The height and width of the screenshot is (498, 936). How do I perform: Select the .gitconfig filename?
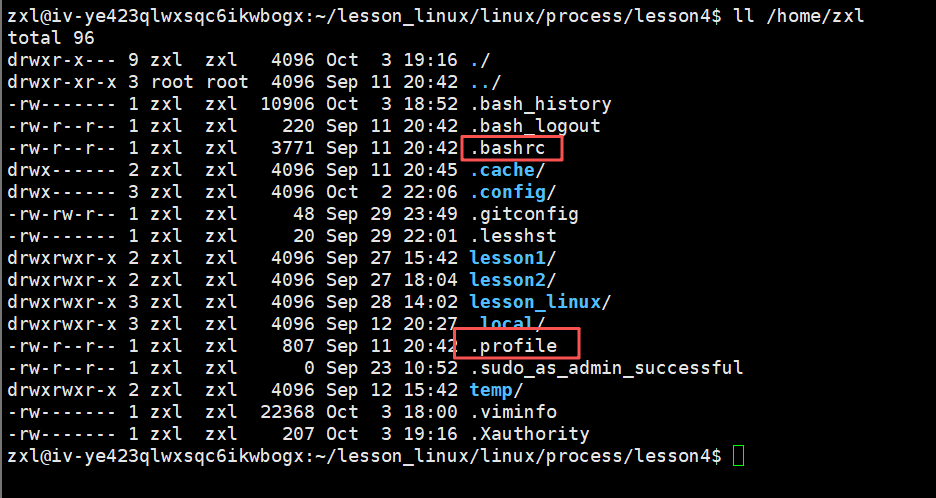tap(524, 214)
